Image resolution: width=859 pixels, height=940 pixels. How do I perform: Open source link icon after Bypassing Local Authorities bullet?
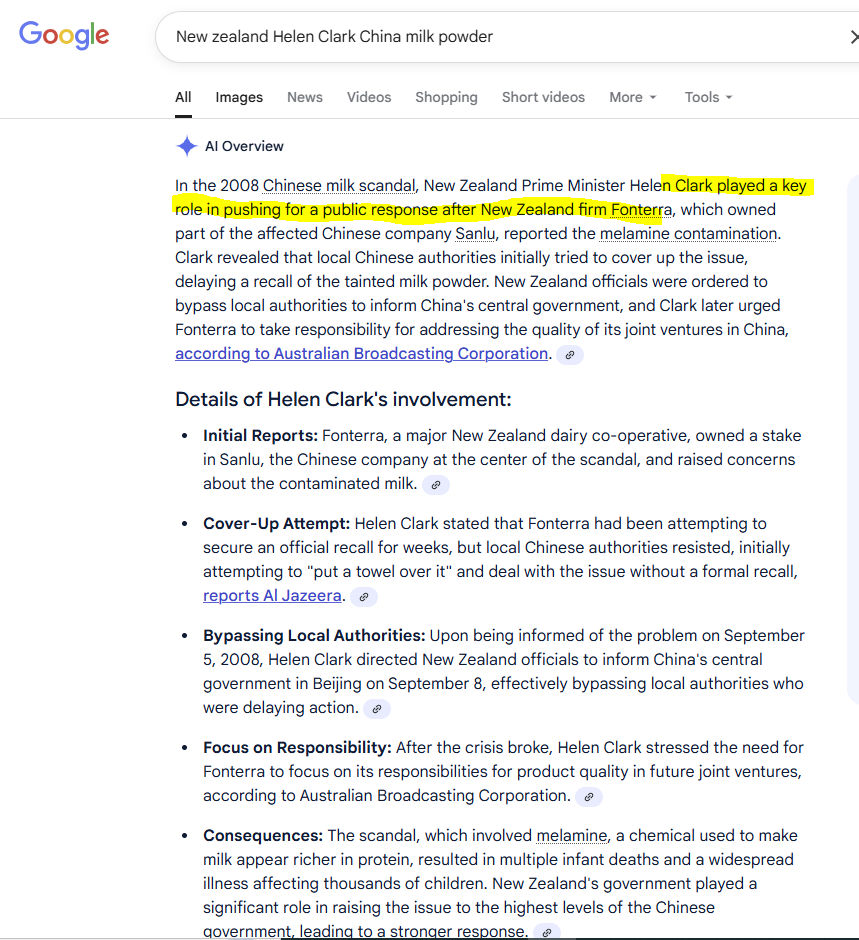coord(377,709)
